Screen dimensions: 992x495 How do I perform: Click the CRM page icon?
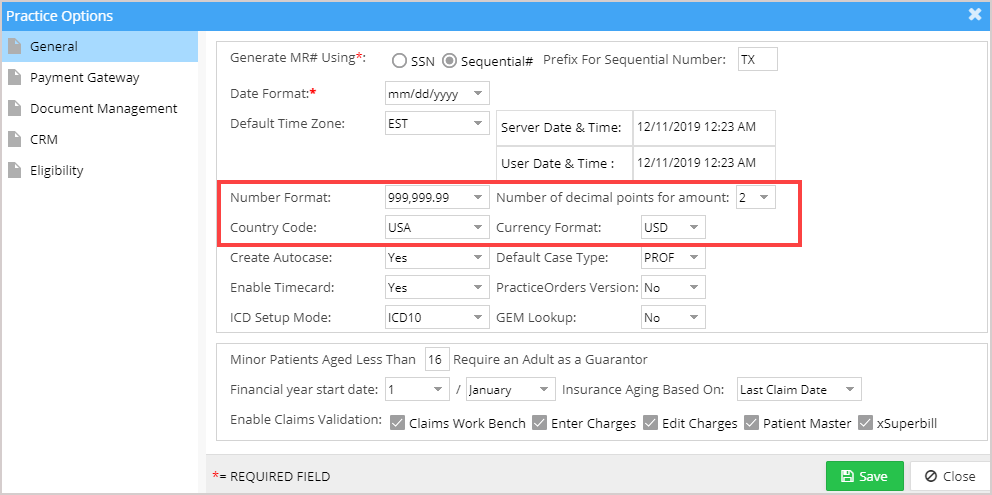point(15,140)
